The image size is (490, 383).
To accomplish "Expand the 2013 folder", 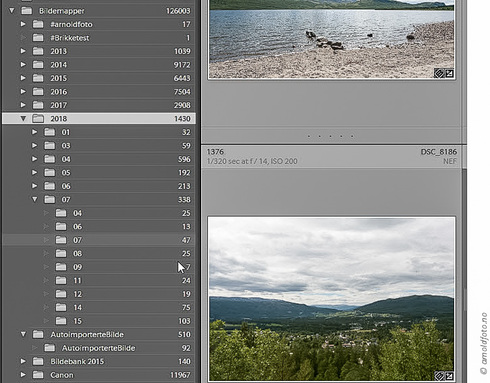I will [x=23, y=51].
